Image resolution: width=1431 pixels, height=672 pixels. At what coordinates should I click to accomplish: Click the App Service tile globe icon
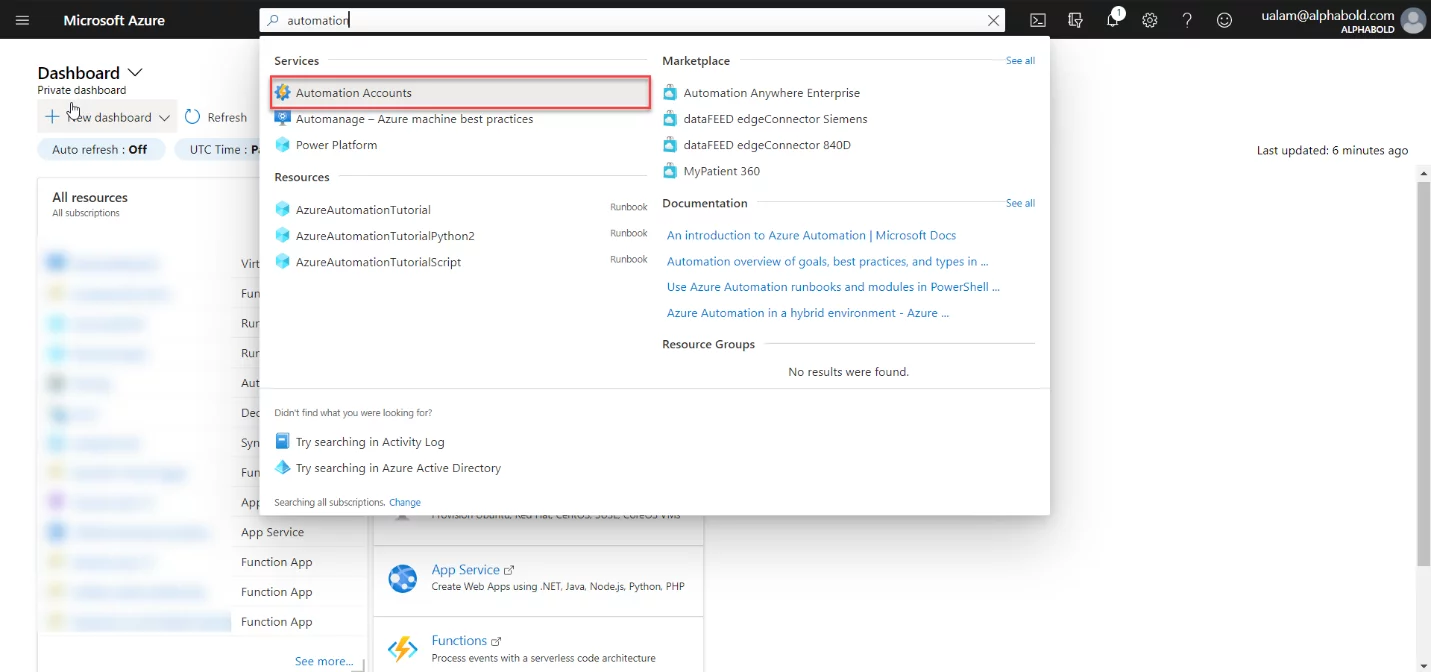point(402,578)
